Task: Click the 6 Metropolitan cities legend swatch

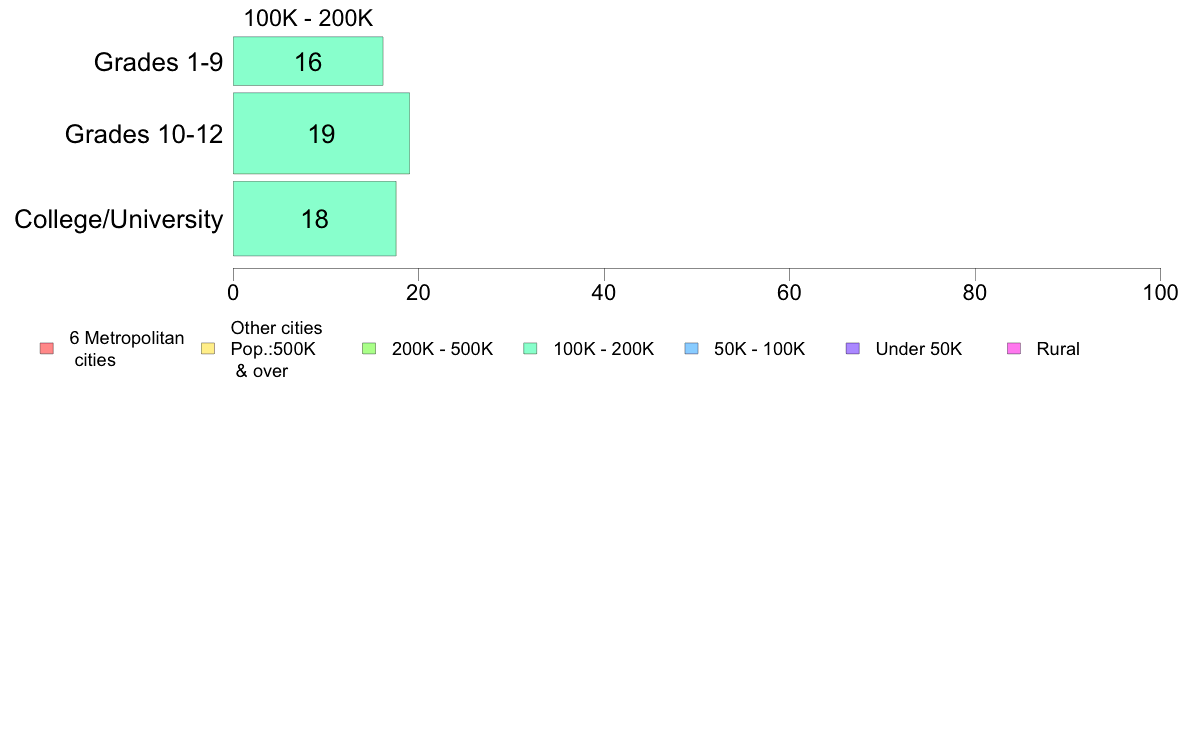Action: pos(47,349)
